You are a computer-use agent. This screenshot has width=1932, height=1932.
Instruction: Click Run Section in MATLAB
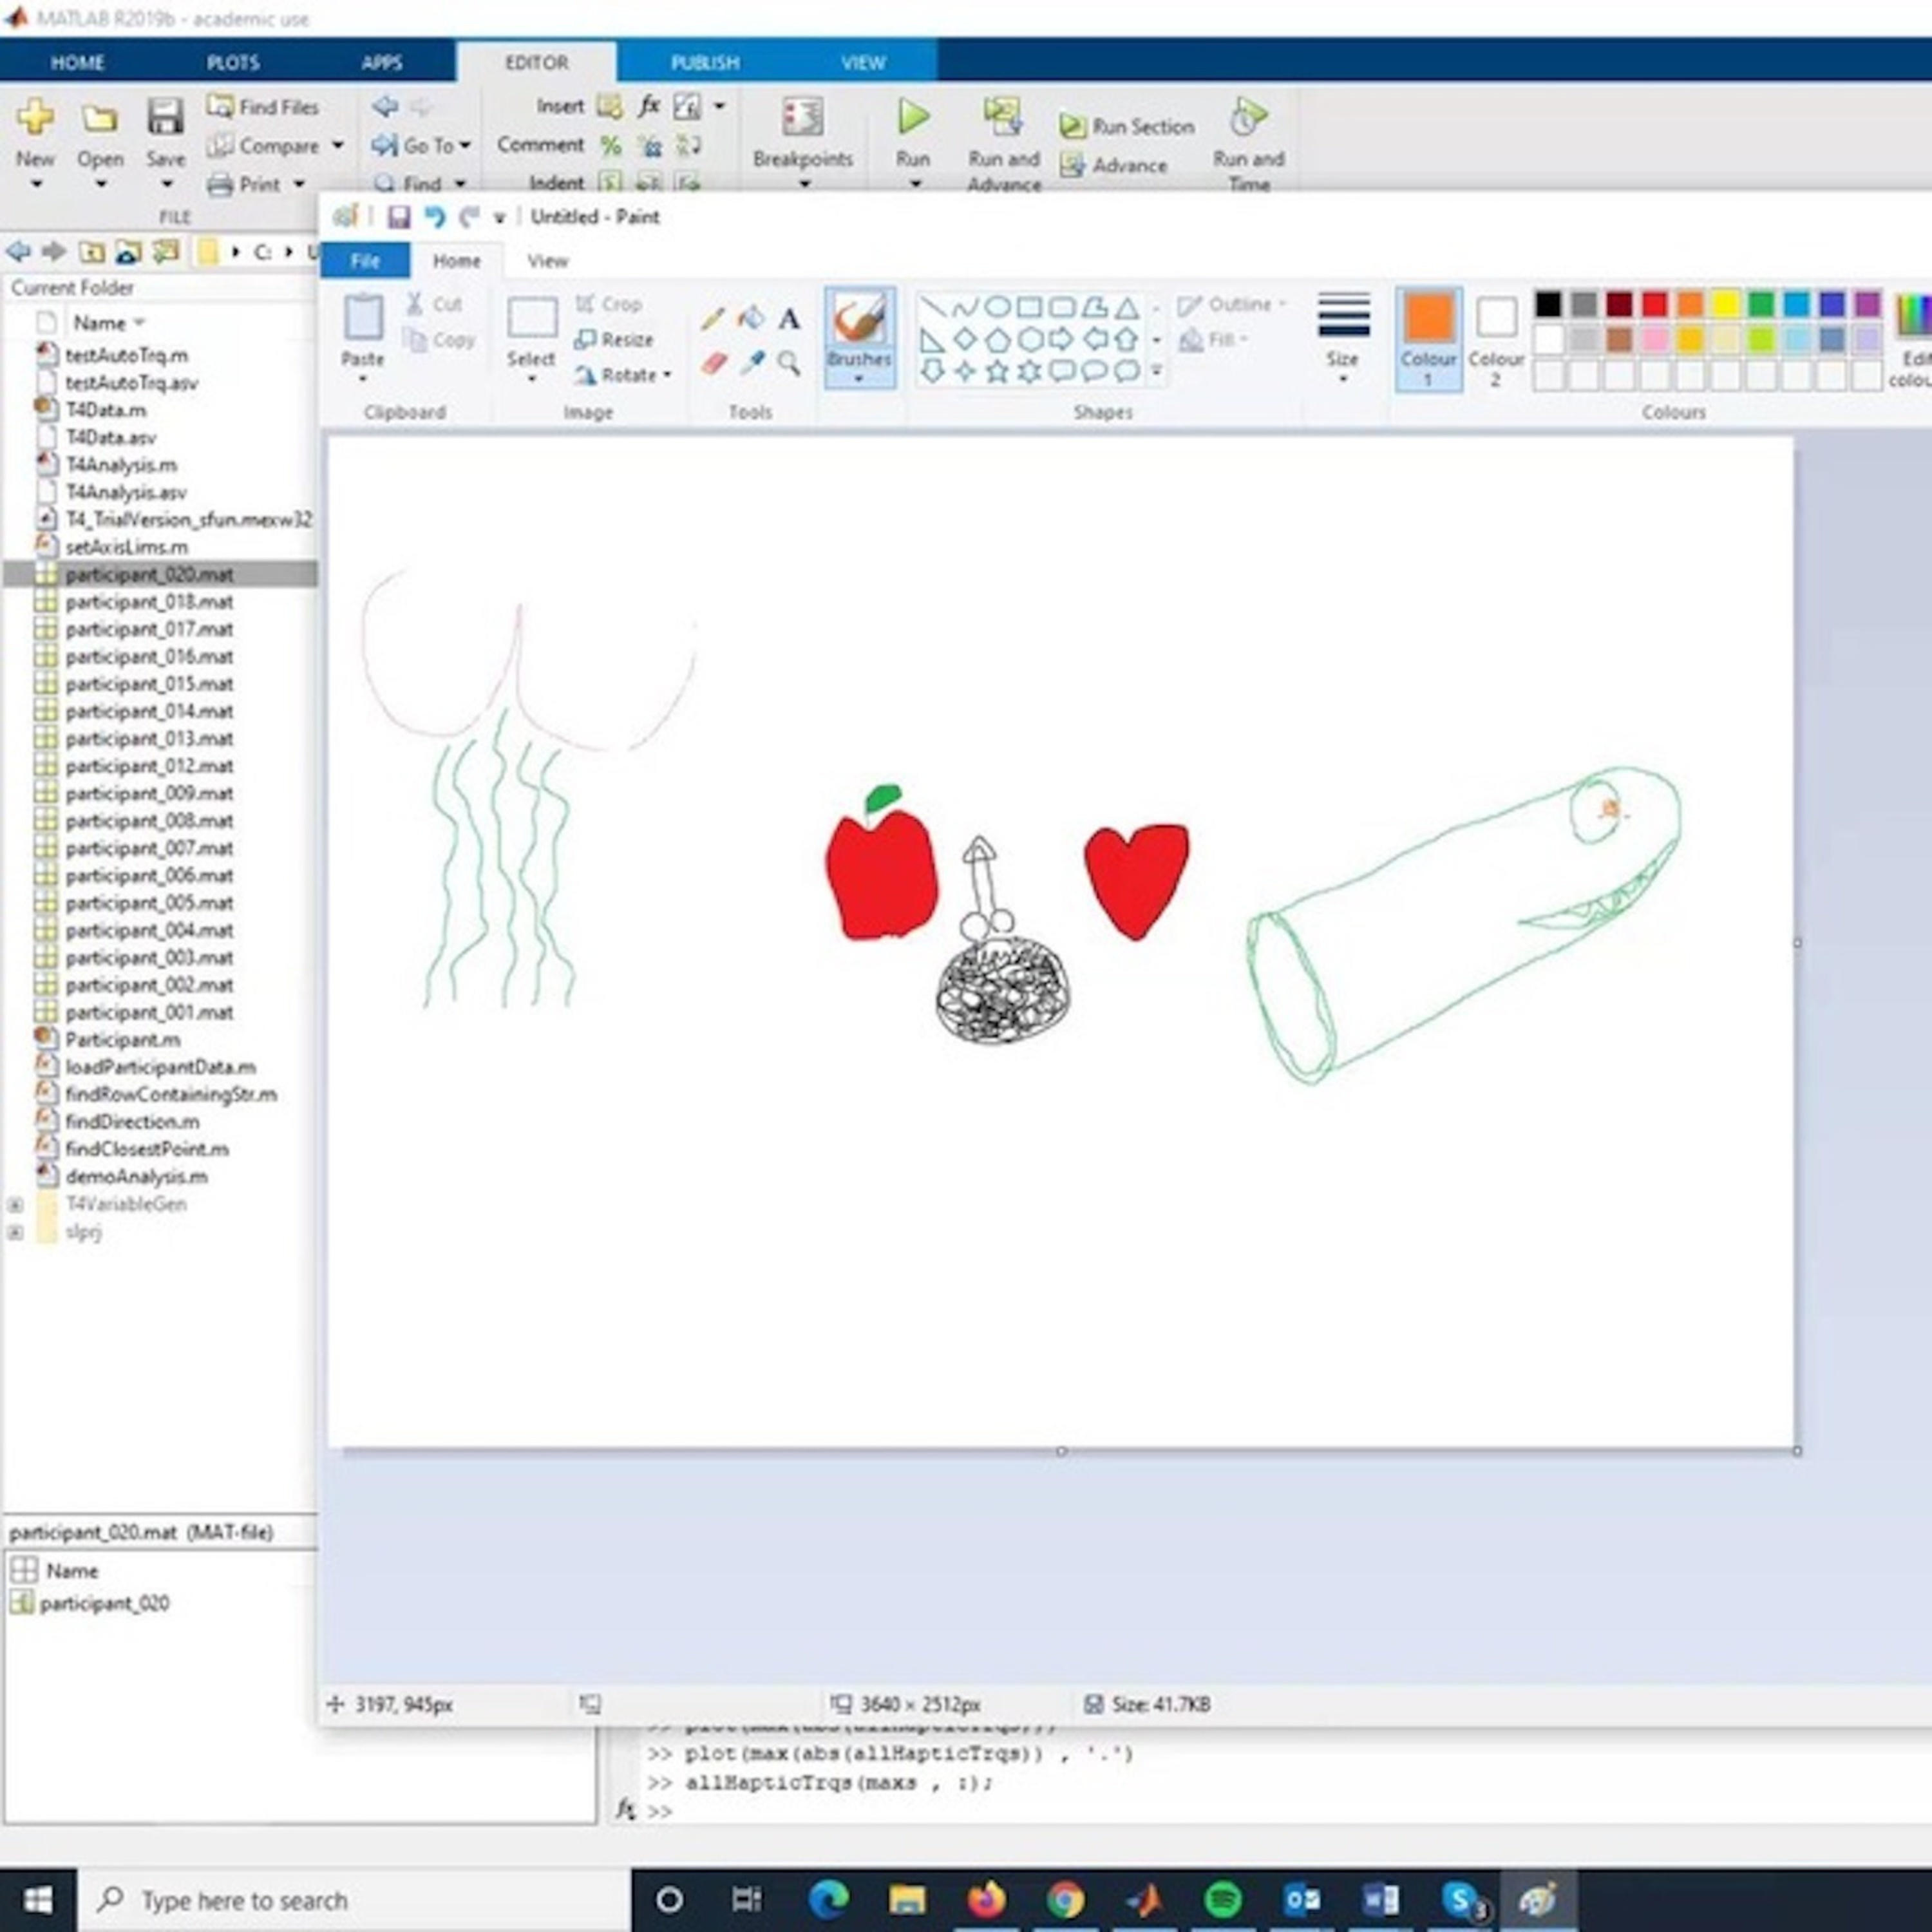(x=1127, y=126)
